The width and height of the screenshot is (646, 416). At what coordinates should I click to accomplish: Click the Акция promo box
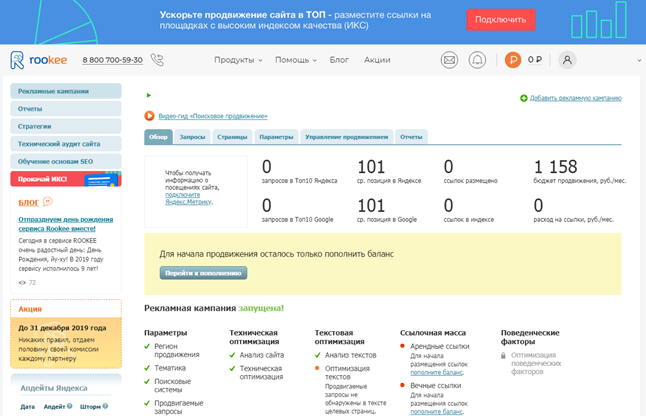tap(66, 334)
